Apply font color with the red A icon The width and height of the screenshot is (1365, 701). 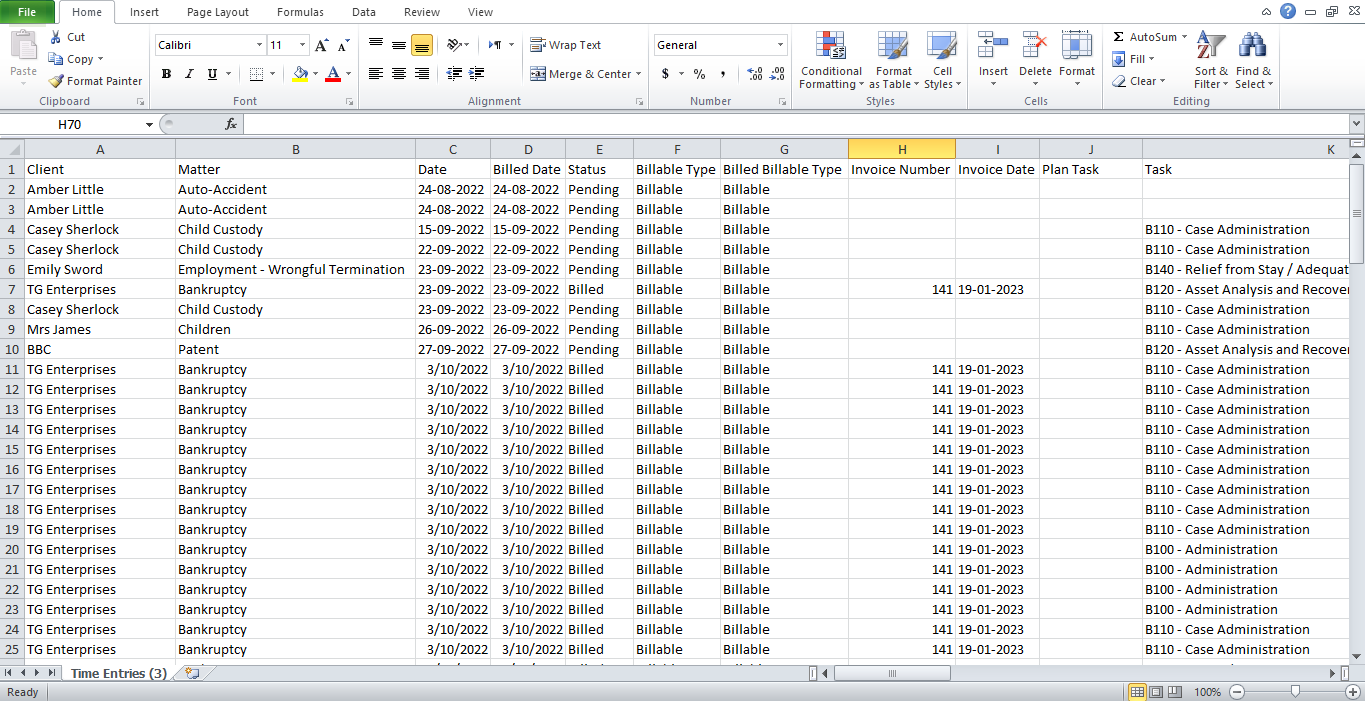point(333,74)
